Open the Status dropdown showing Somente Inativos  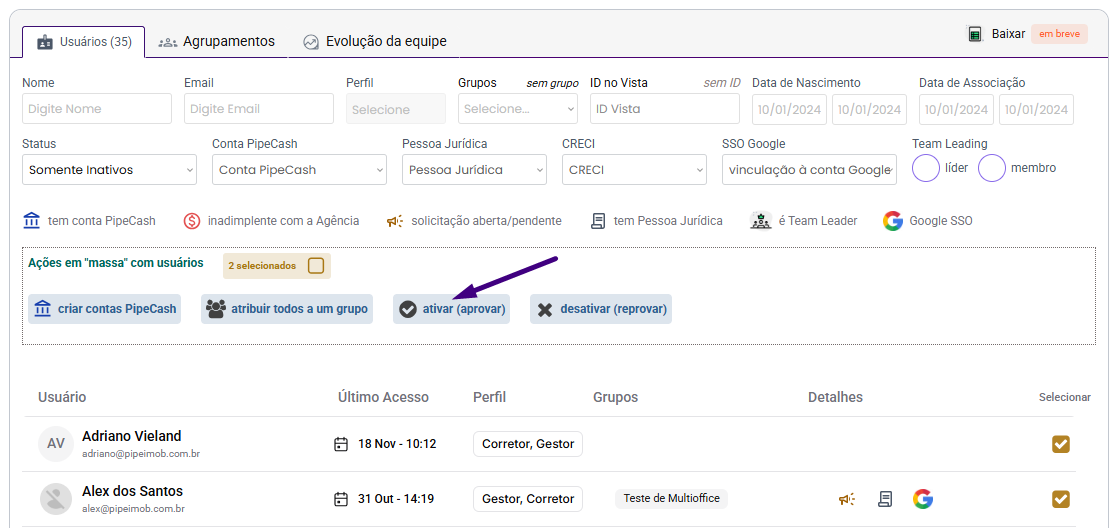110,170
